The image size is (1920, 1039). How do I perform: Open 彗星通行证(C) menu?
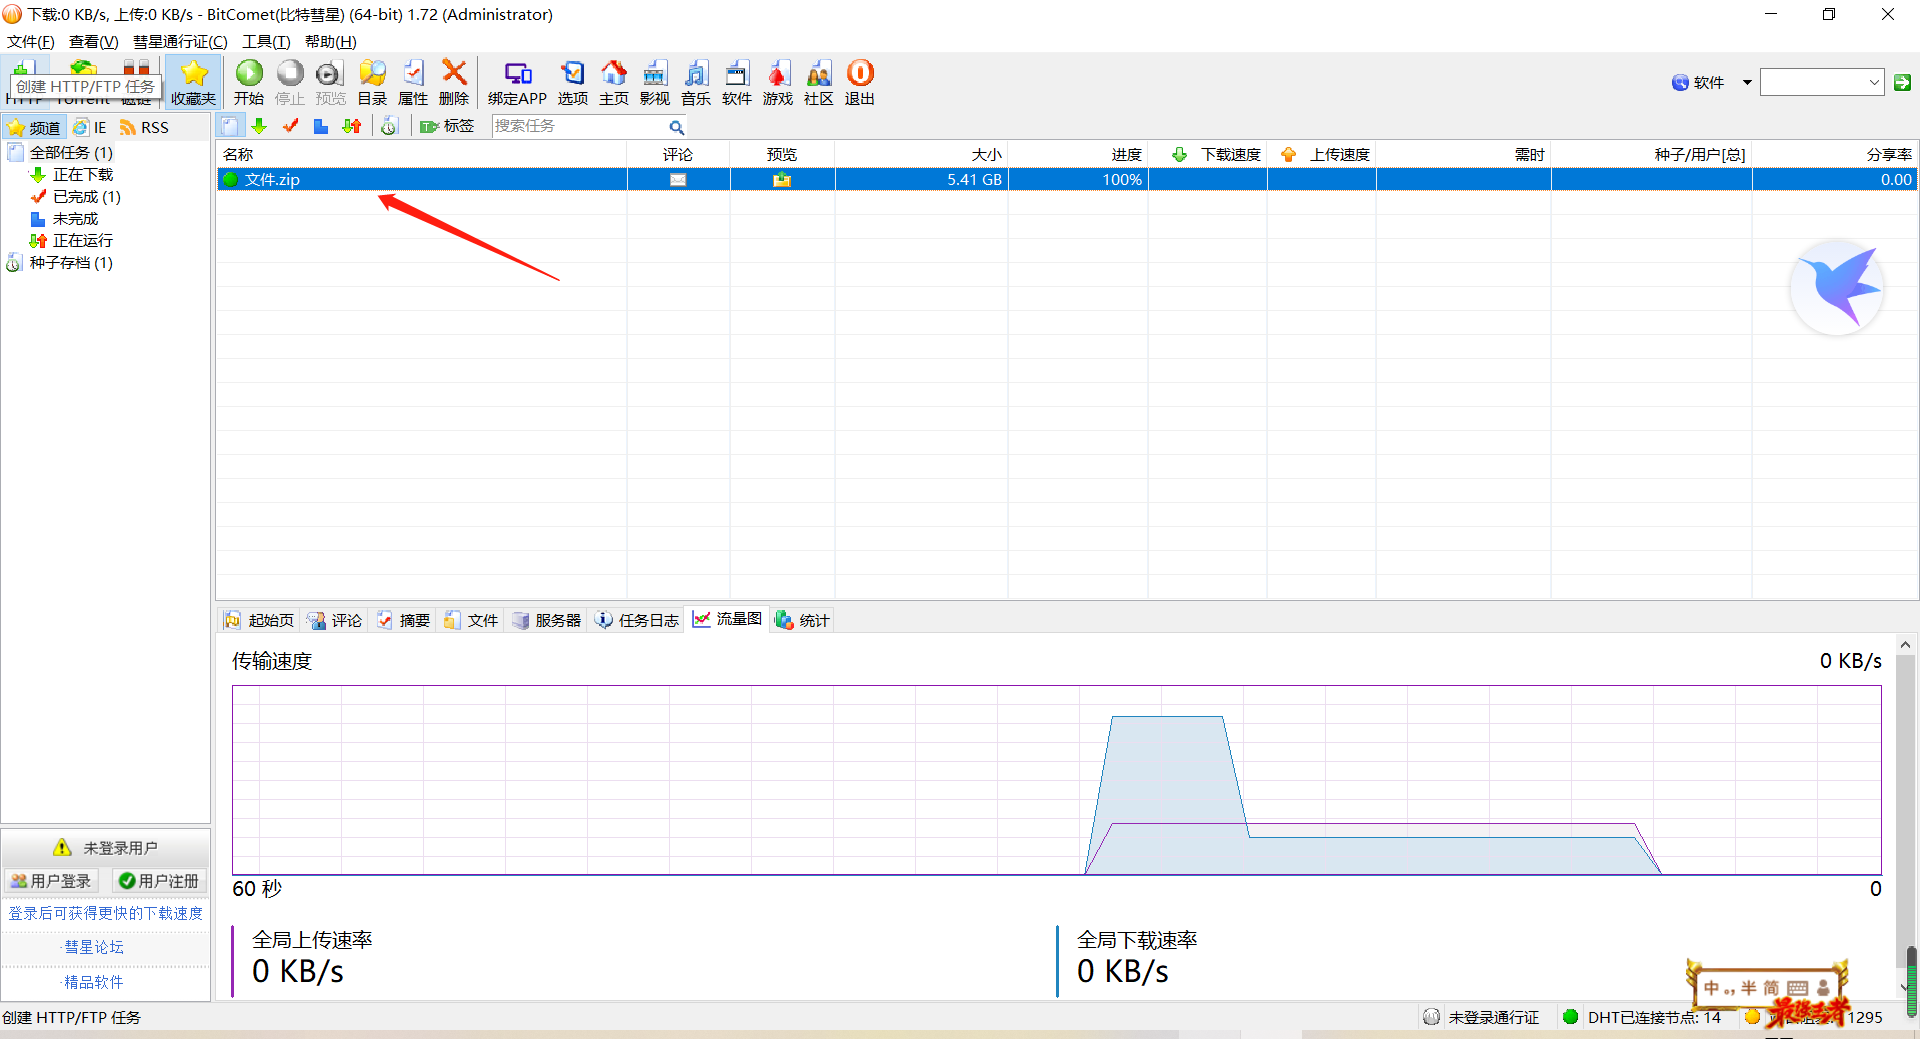(x=180, y=41)
